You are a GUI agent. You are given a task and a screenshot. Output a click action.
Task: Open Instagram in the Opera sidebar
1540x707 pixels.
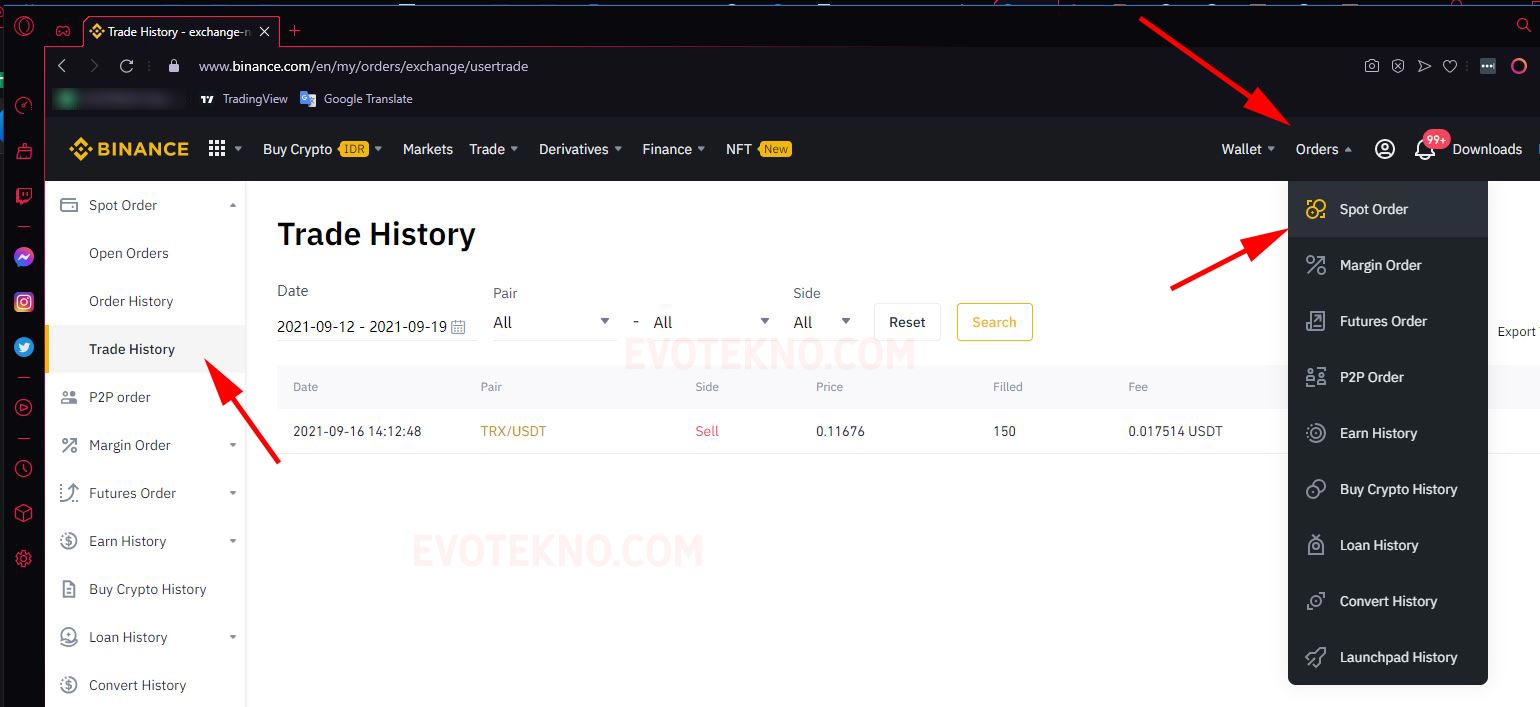[24, 302]
